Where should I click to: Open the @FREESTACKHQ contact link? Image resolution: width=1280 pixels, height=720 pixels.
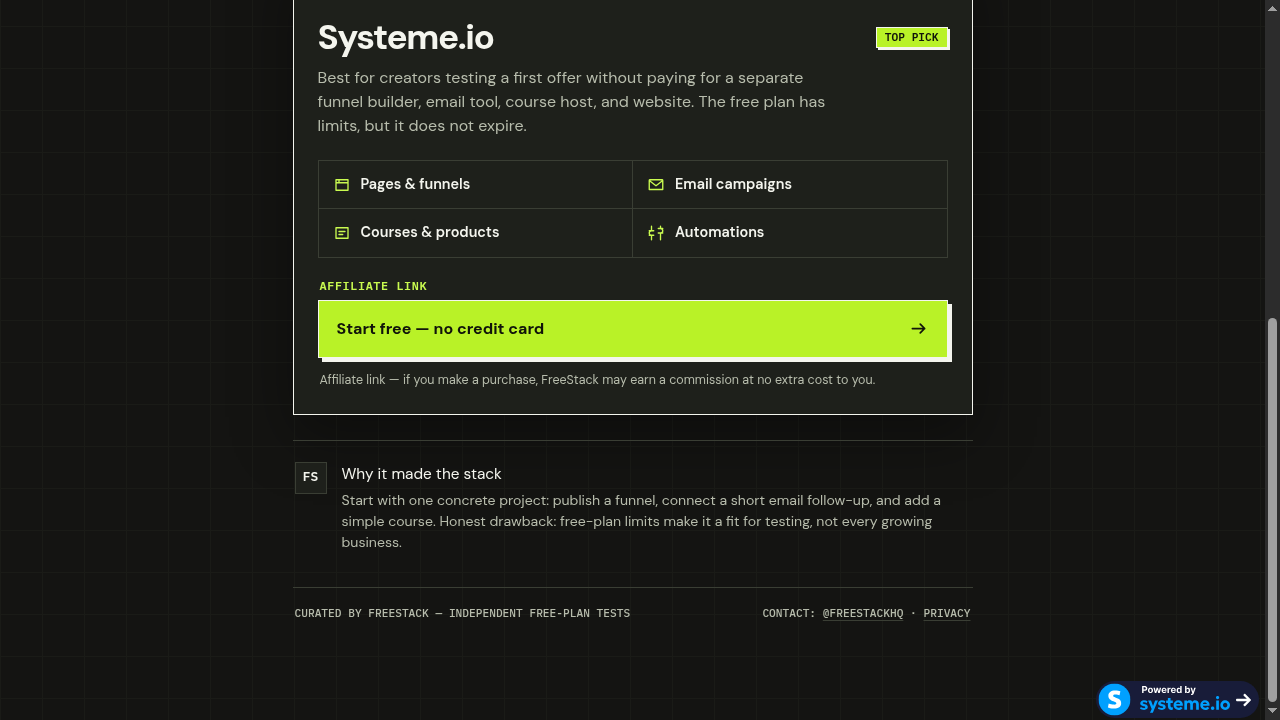tap(863, 613)
